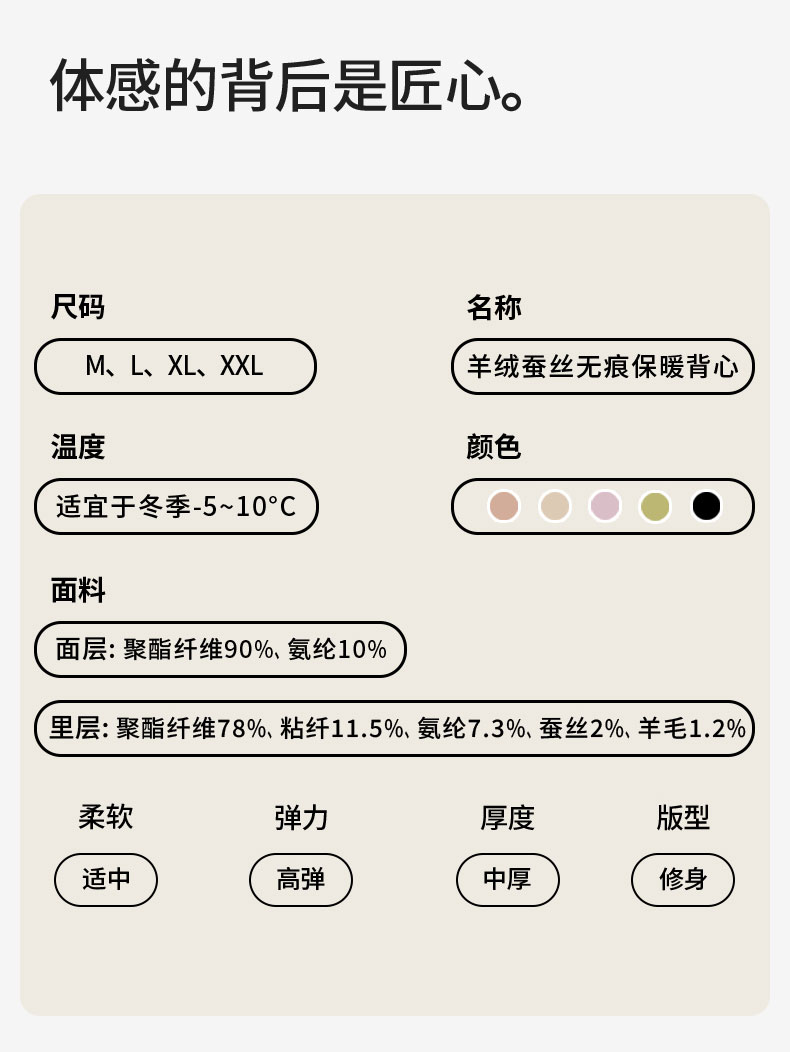Click the 尺码 section label
The width and height of the screenshot is (790, 1052).
(78, 307)
